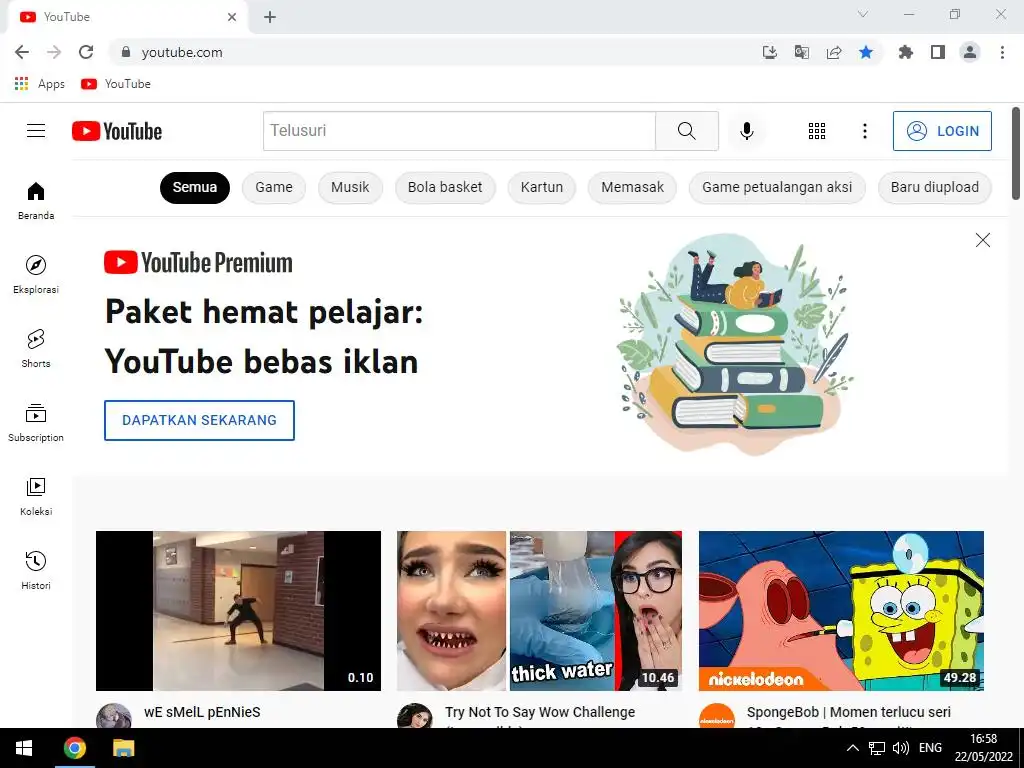The height and width of the screenshot is (768, 1024).
Task: Click the install app icon in address bar
Action: (x=770, y=52)
